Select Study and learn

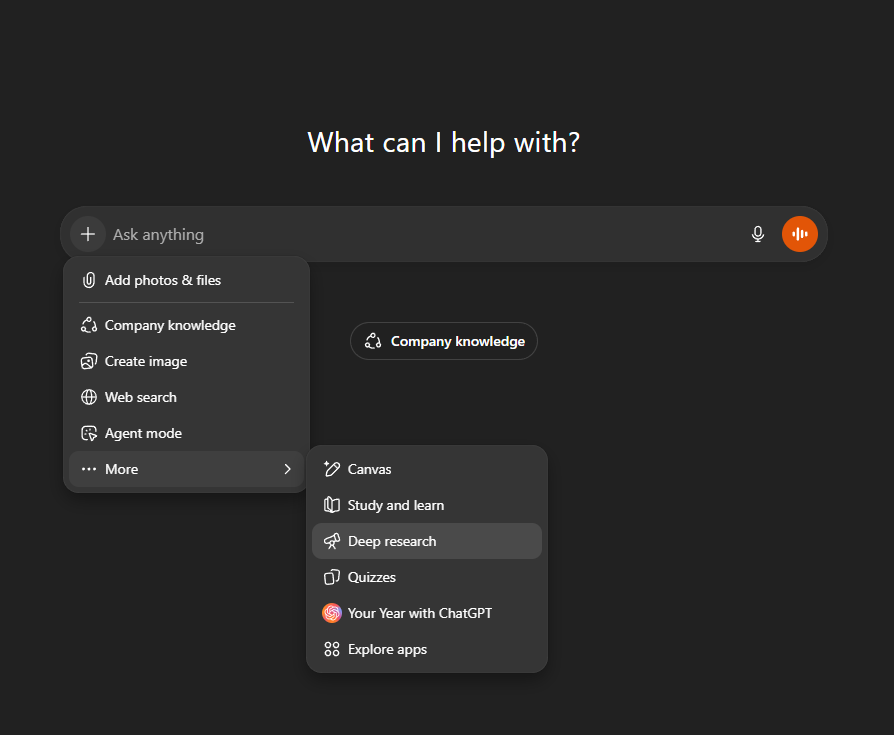coord(396,505)
